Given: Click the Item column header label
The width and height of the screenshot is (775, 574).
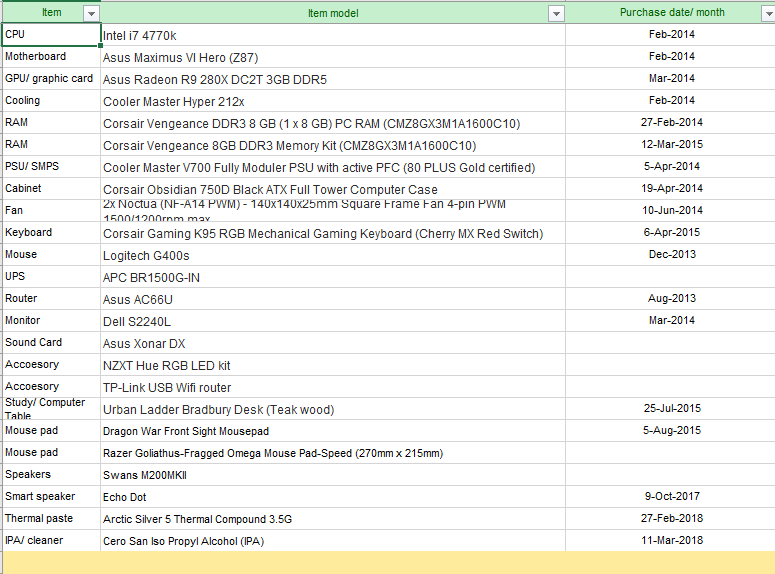Looking at the screenshot, I should (x=51, y=12).
